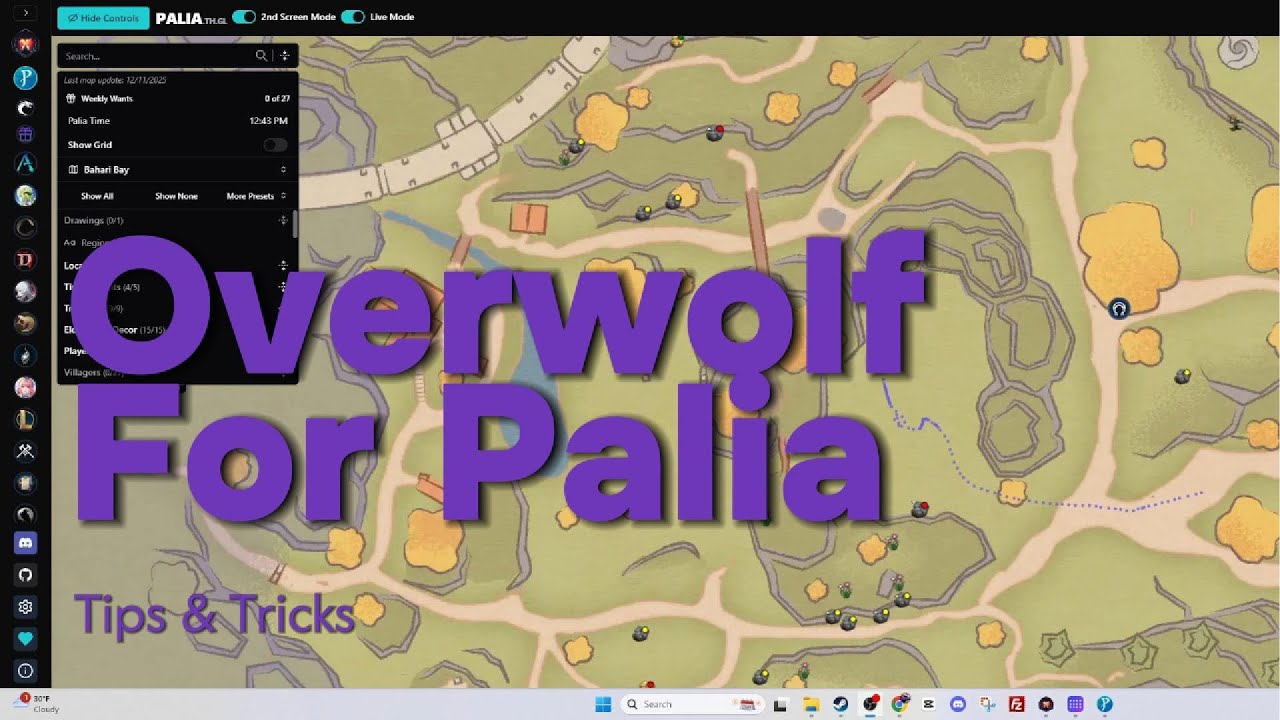Open File Explorer from the taskbar
This screenshot has height=720, width=1280.
click(810, 704)
